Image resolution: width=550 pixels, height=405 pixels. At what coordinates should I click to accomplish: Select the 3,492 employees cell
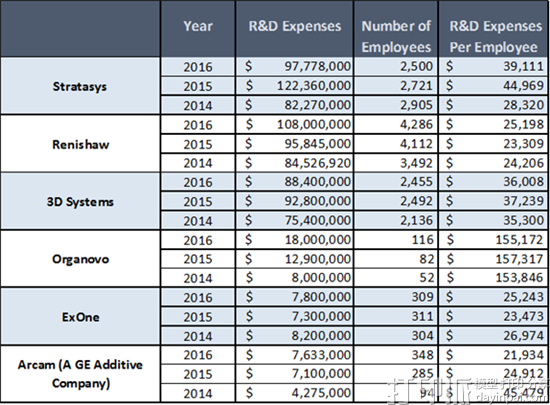396,163
